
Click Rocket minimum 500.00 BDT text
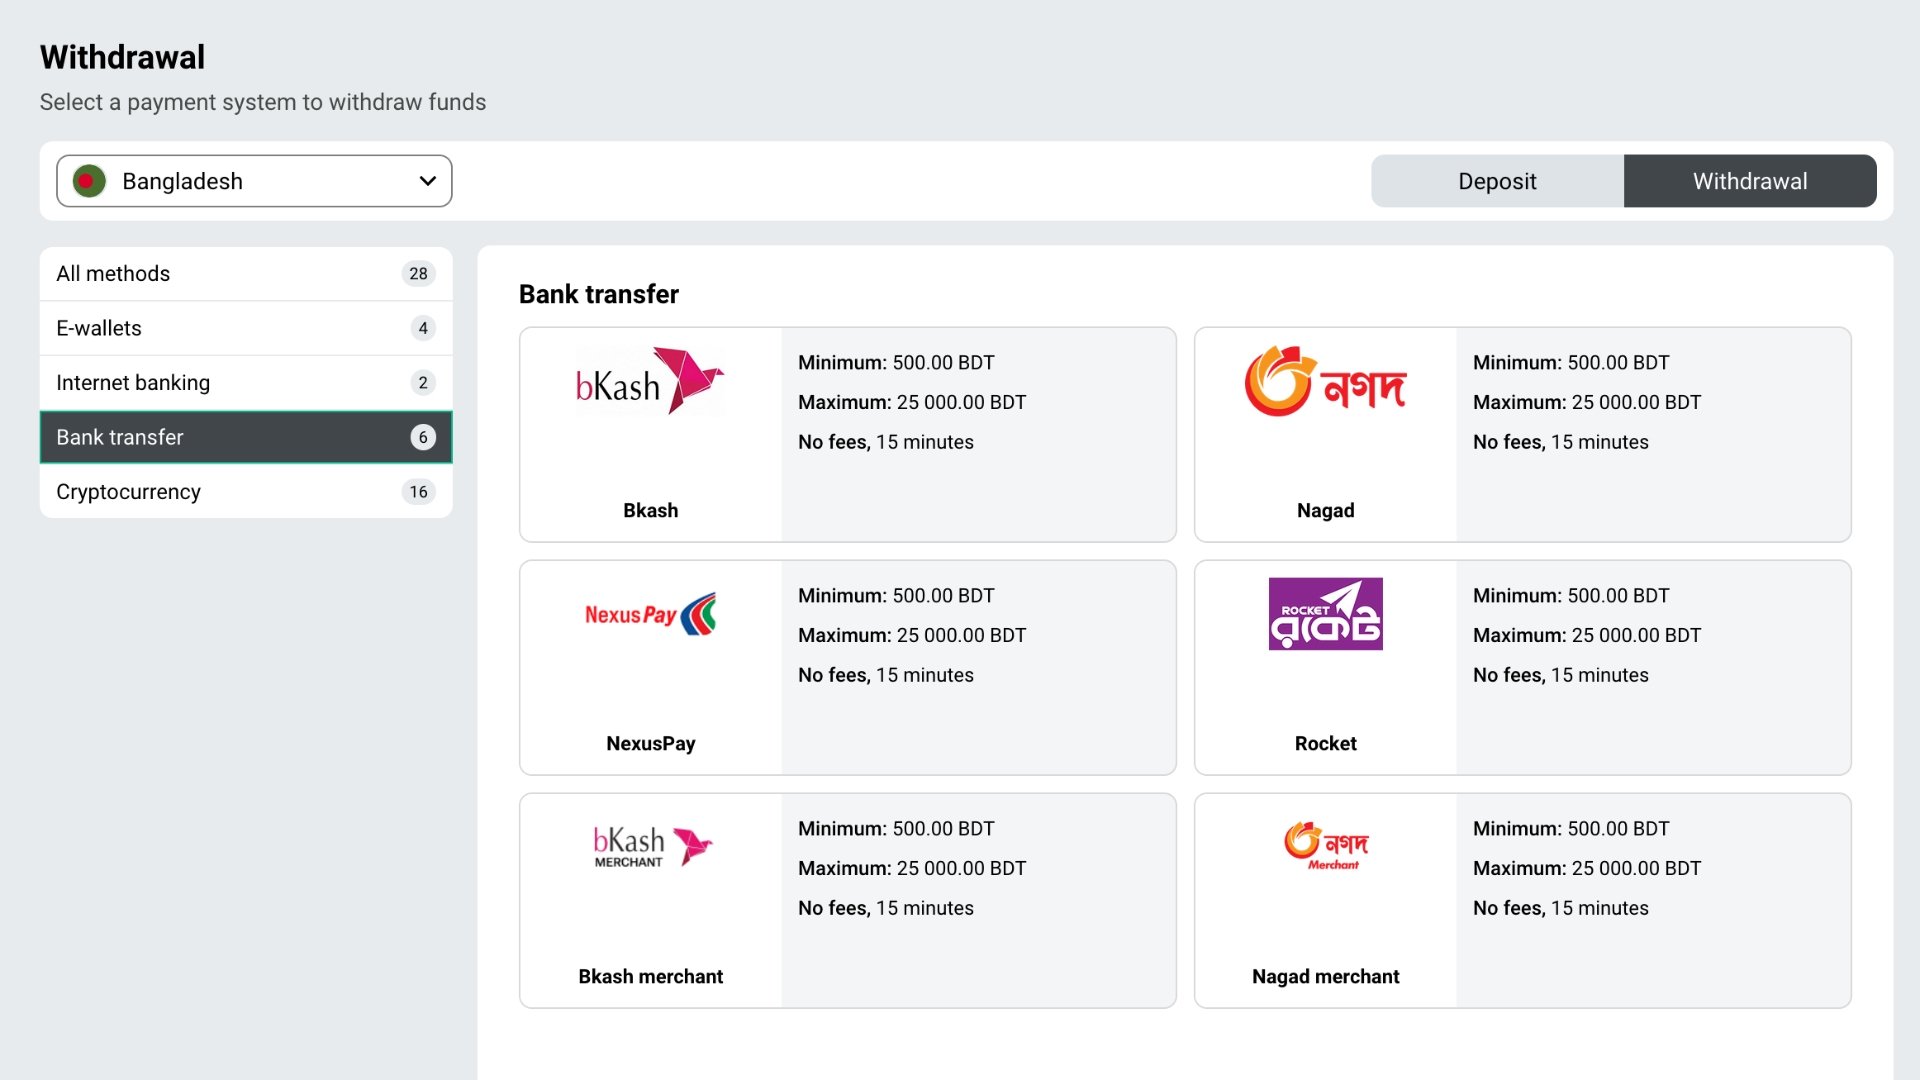click(1571, 596)
